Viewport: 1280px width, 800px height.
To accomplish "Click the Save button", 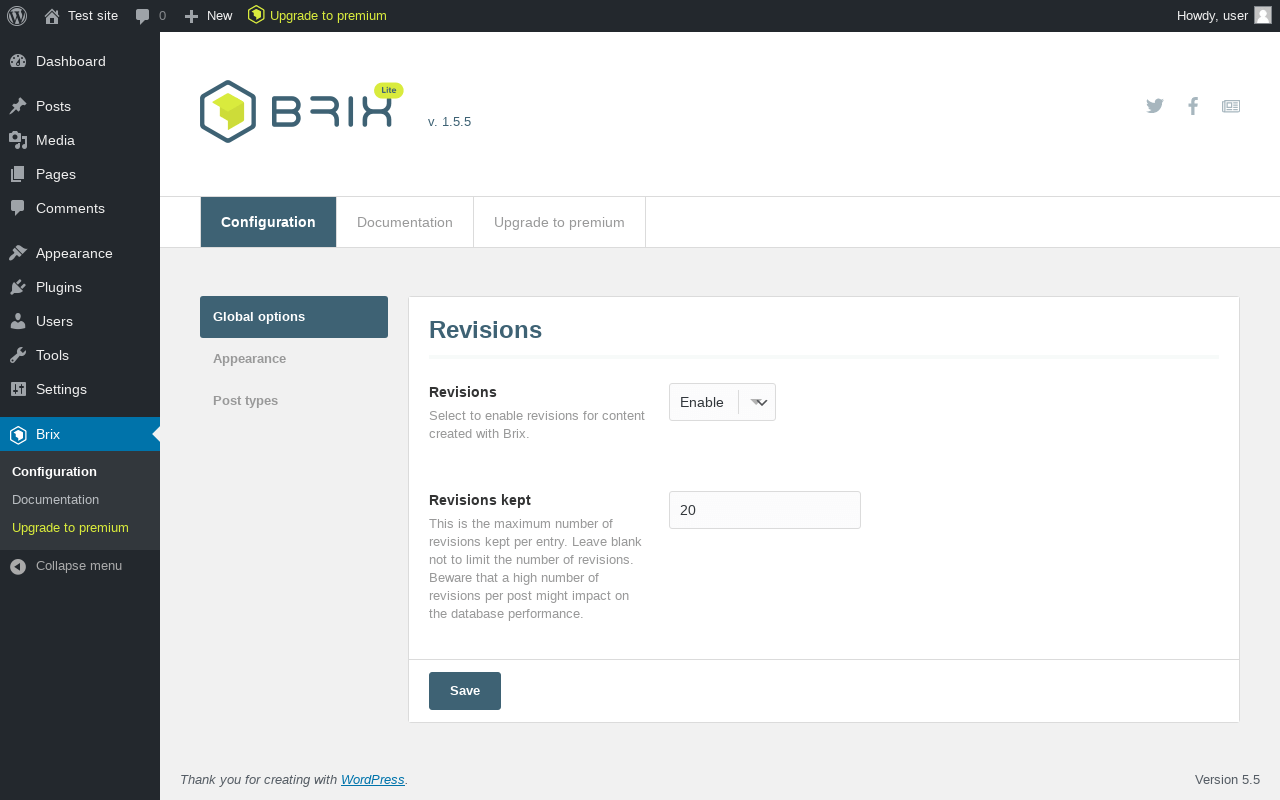I will click(x=465, y=691).
